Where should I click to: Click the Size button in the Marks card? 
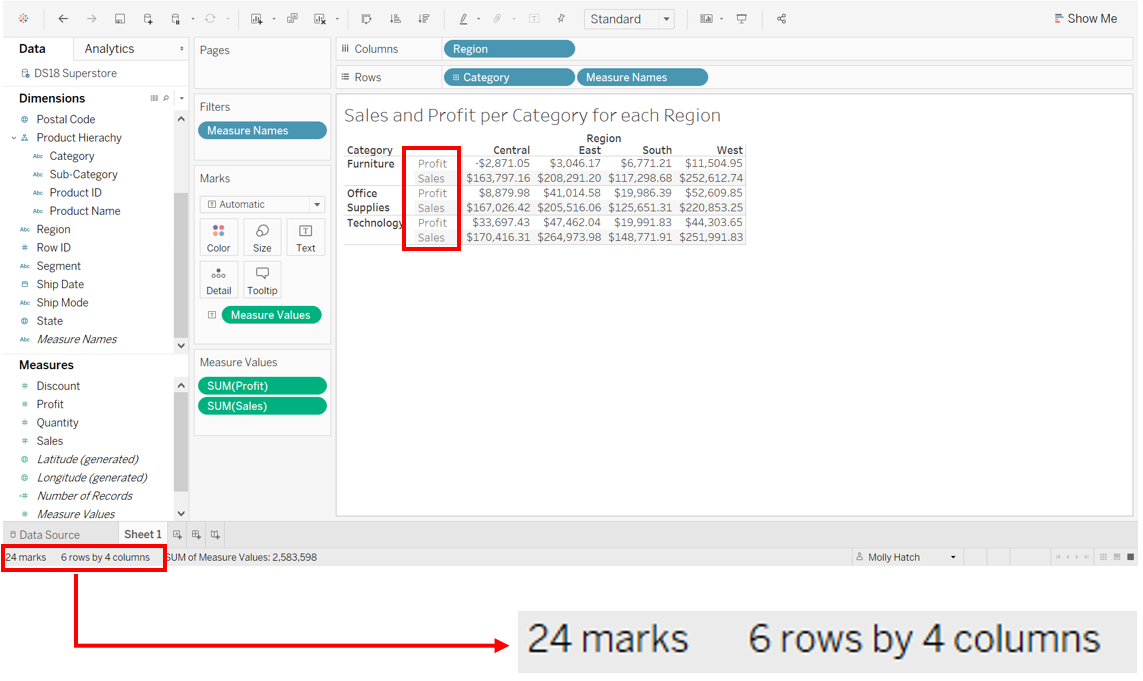[x=261, y=237]
